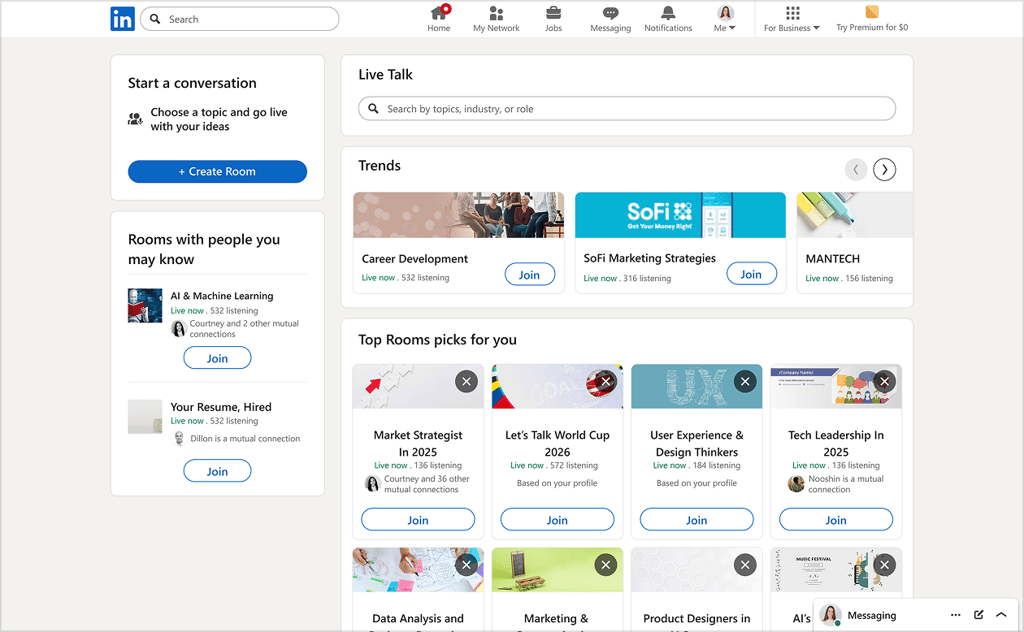Viewport: 1024px width, 632px height.
Task: Join the AI & Machine Learning room
Action: (x=217, y=358)
